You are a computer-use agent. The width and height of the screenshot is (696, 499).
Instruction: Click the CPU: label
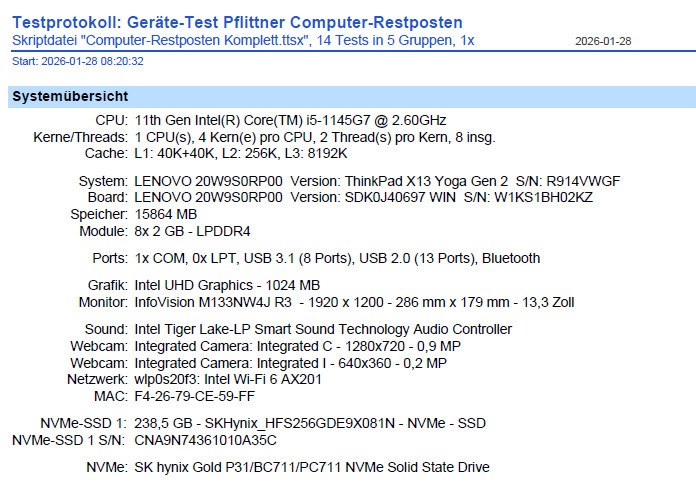point(111,120)
